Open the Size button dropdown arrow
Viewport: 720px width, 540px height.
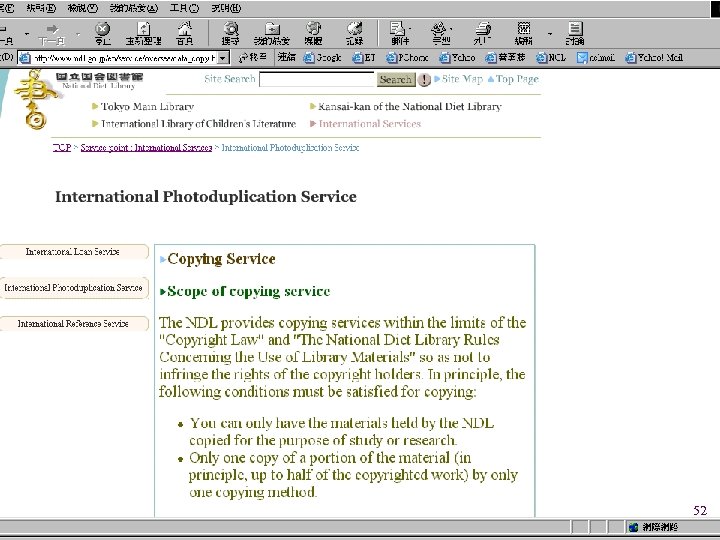(452, 29)
